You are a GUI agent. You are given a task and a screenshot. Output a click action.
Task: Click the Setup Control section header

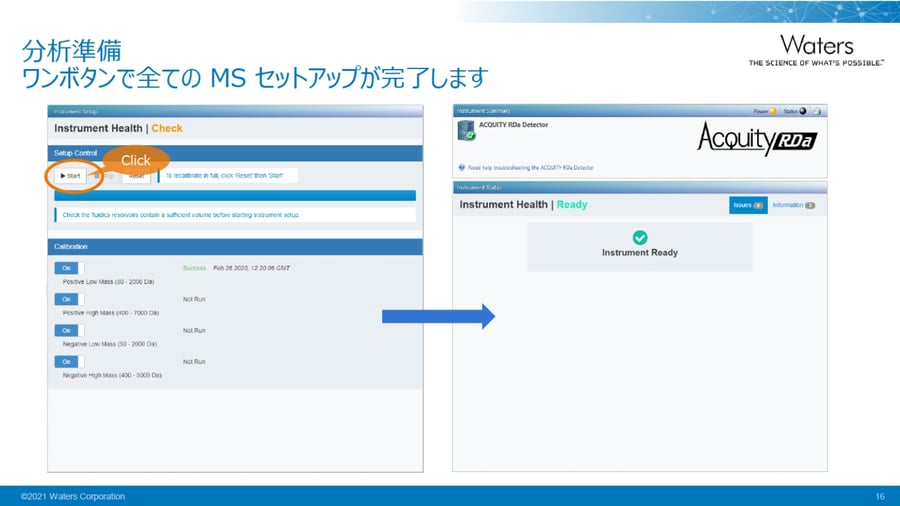(235, 153)
